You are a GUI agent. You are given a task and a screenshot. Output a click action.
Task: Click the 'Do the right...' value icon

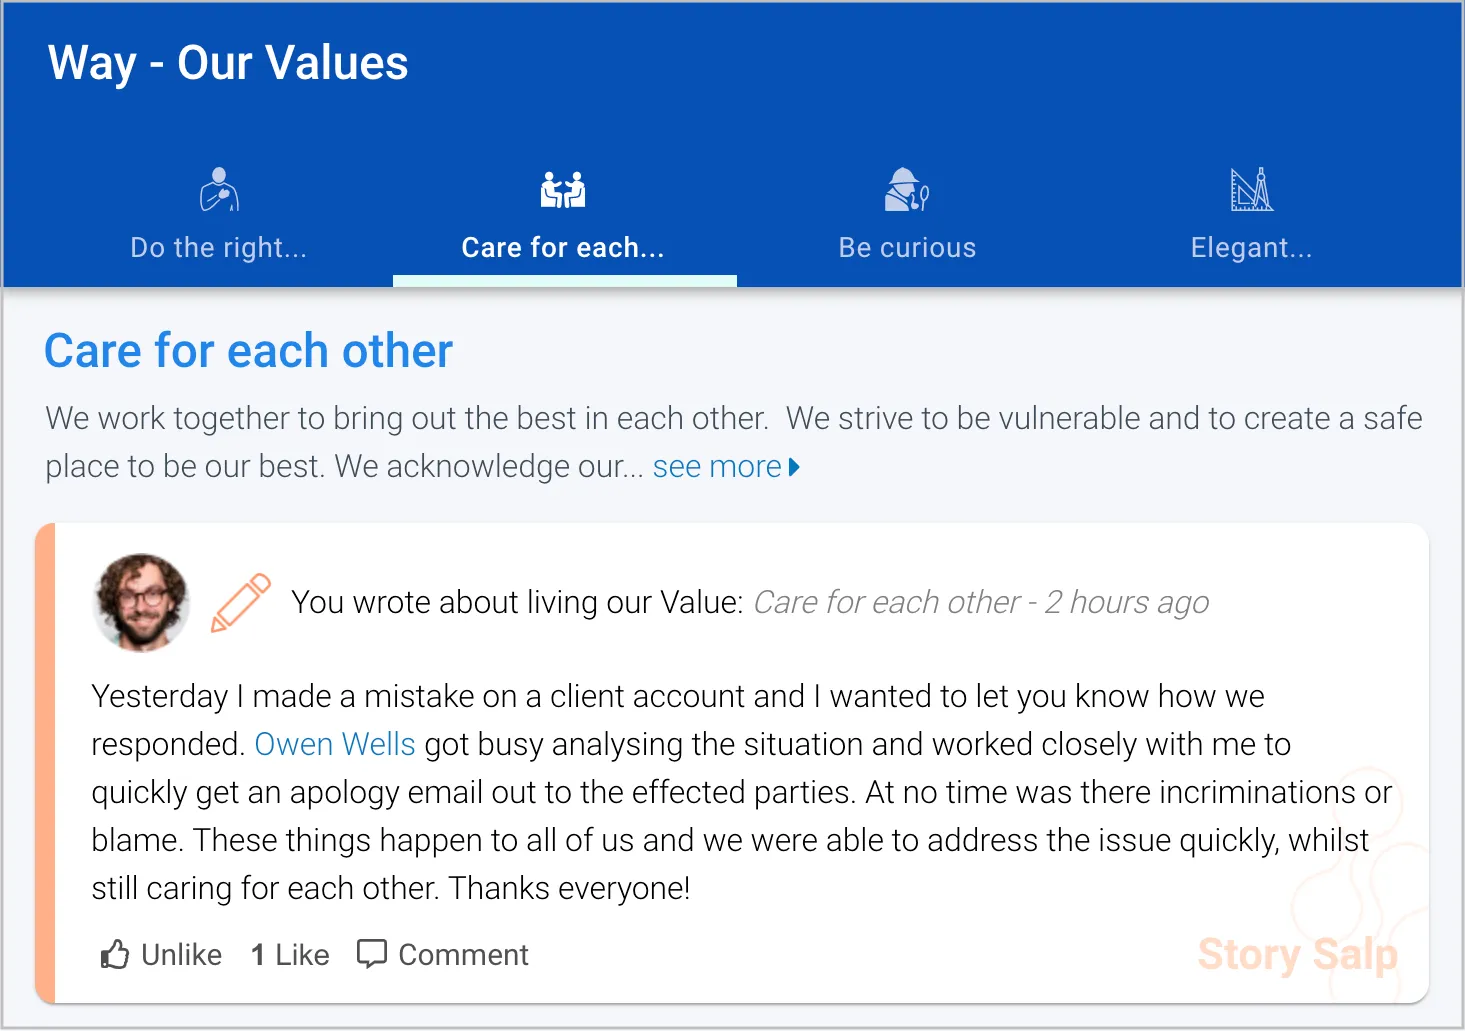219,189
